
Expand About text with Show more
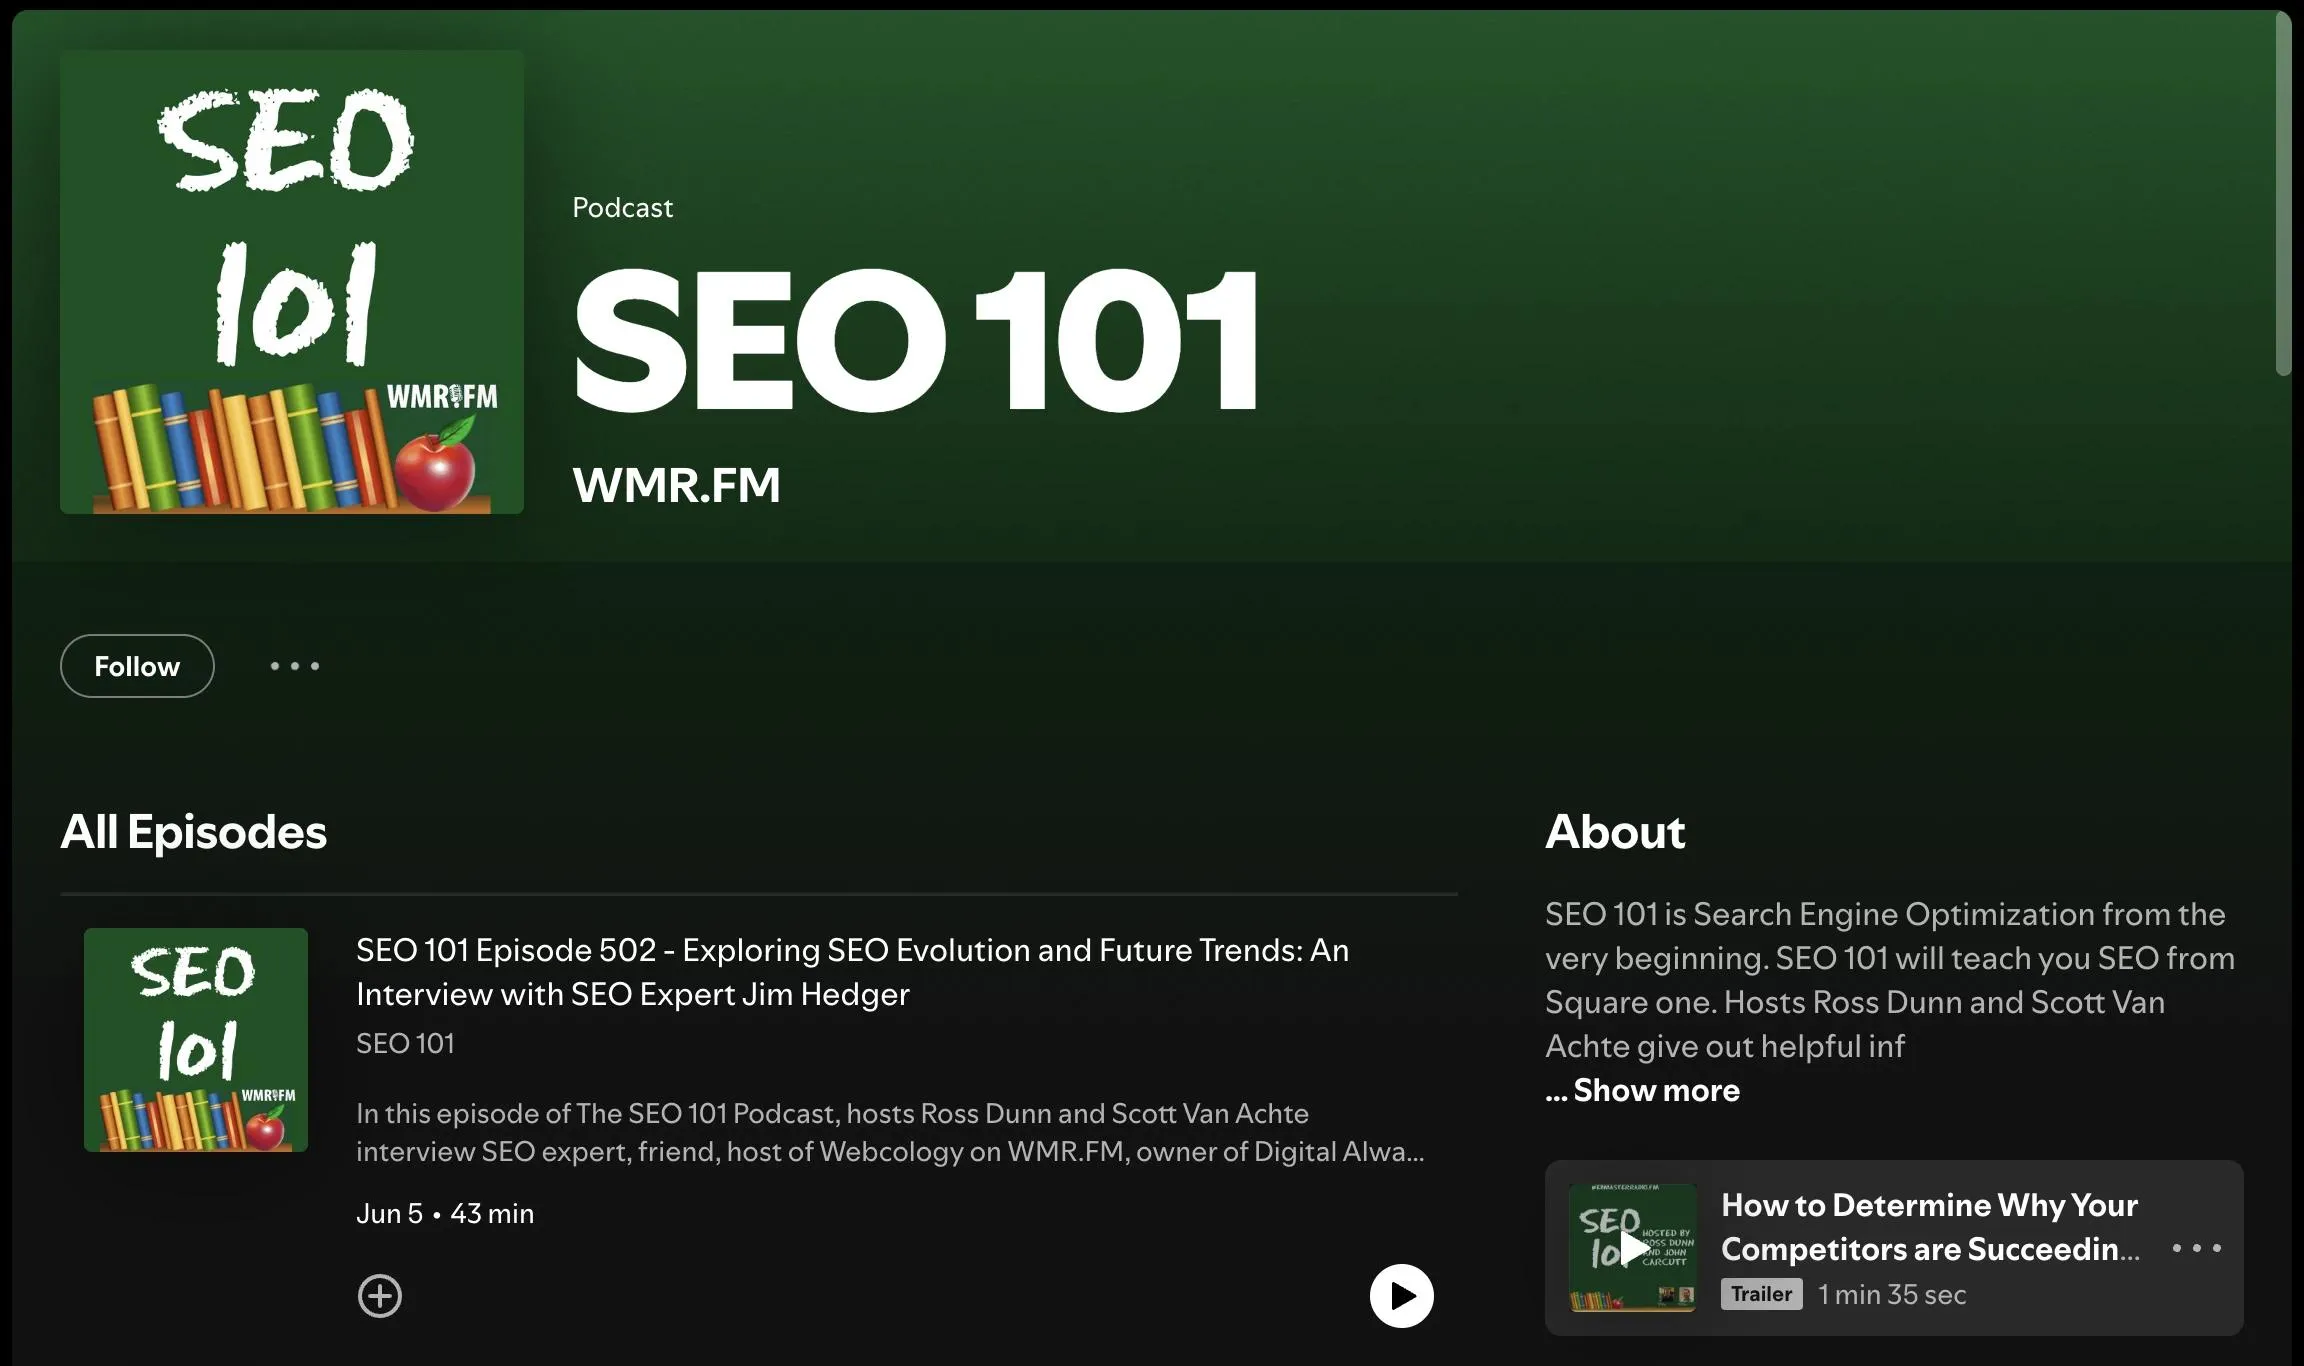pos(1642,1090)
